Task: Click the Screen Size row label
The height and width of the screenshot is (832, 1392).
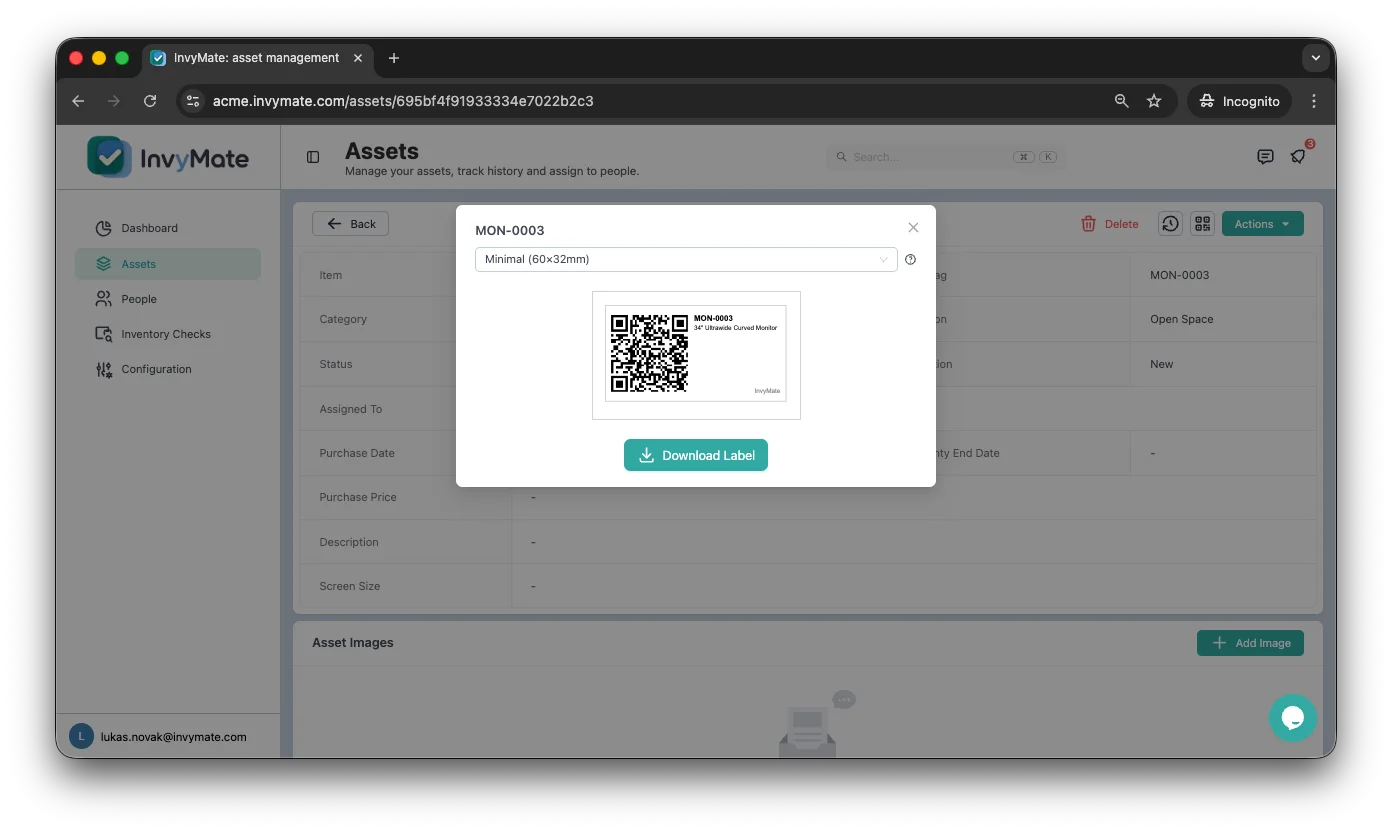Action: point(349,586)
